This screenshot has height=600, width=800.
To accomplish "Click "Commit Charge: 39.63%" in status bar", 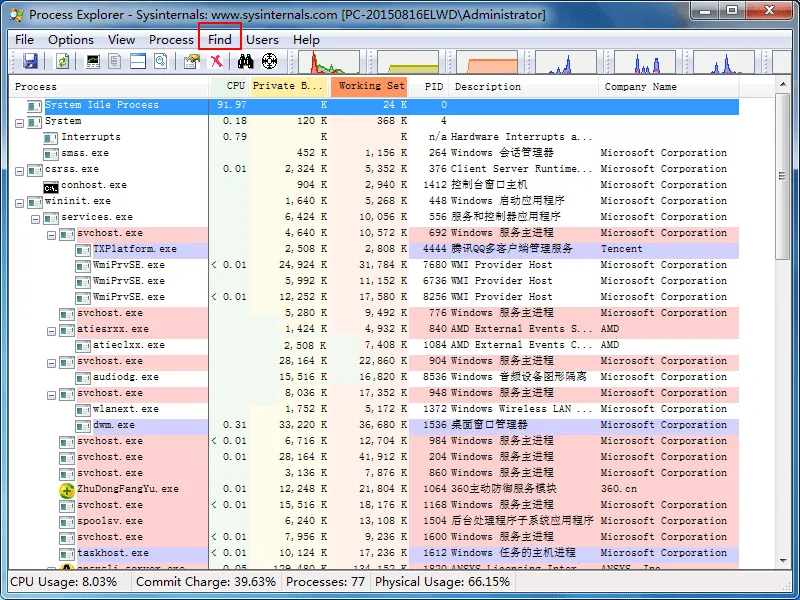I will tap(206, 582).
